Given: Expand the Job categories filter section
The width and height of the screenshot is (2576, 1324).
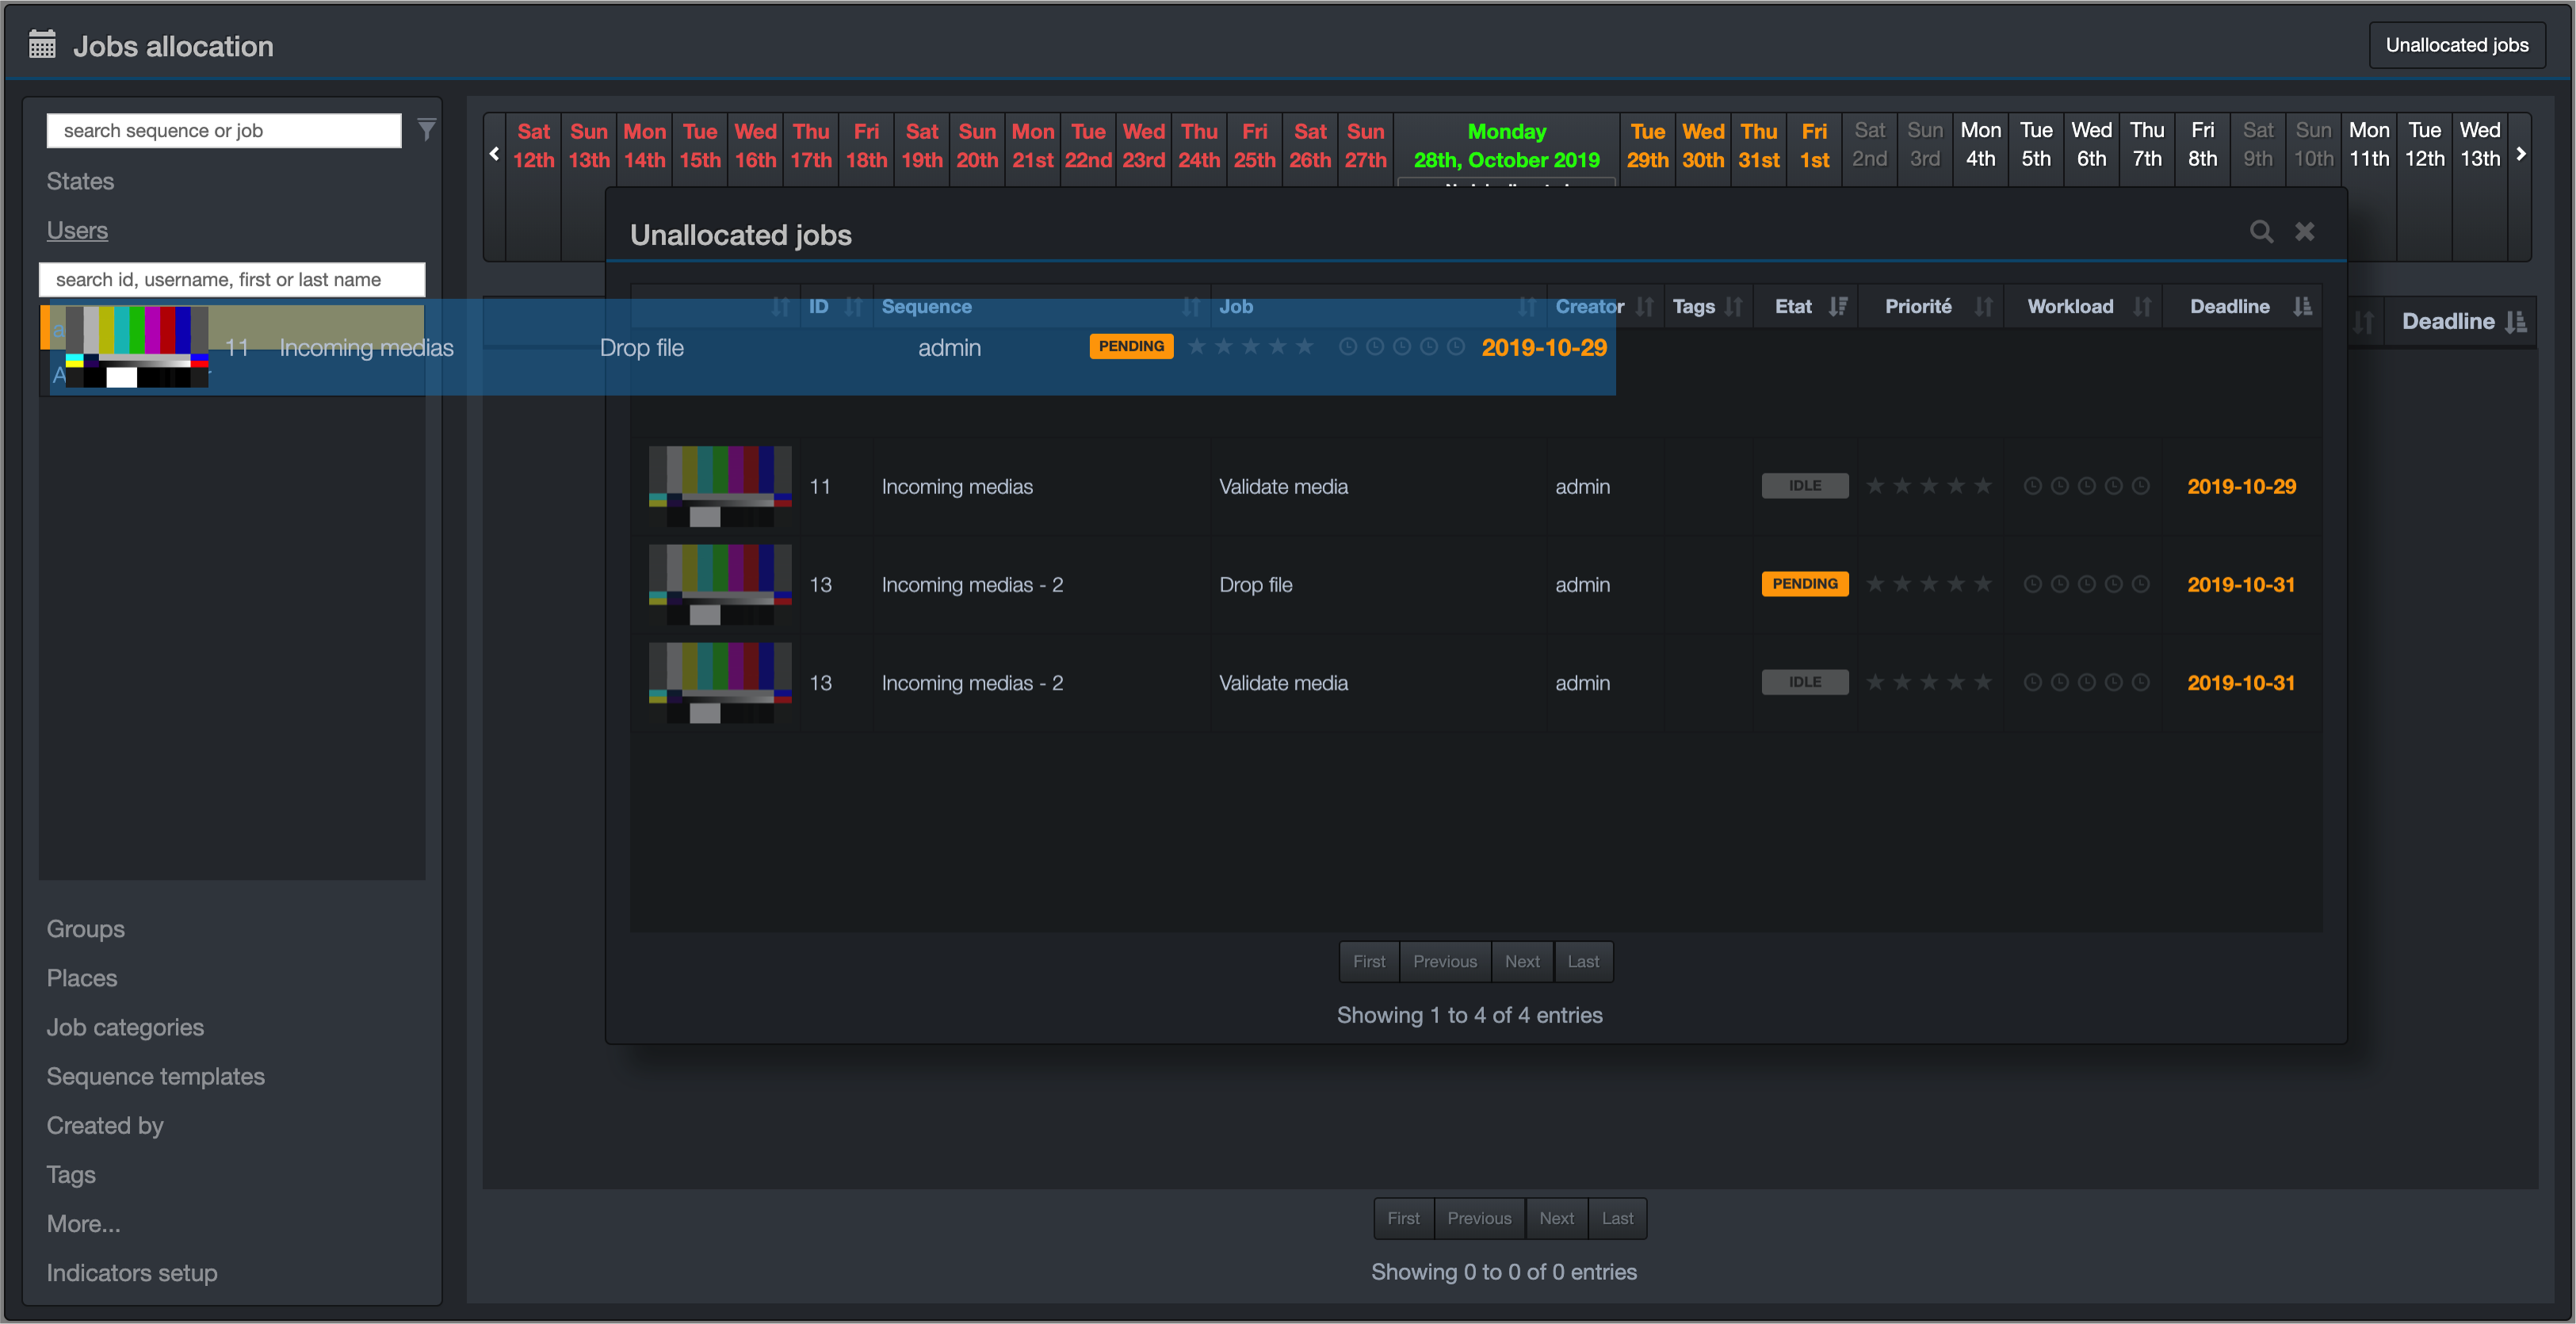Looking at the screenshot, I should [x=125, y=1027].
